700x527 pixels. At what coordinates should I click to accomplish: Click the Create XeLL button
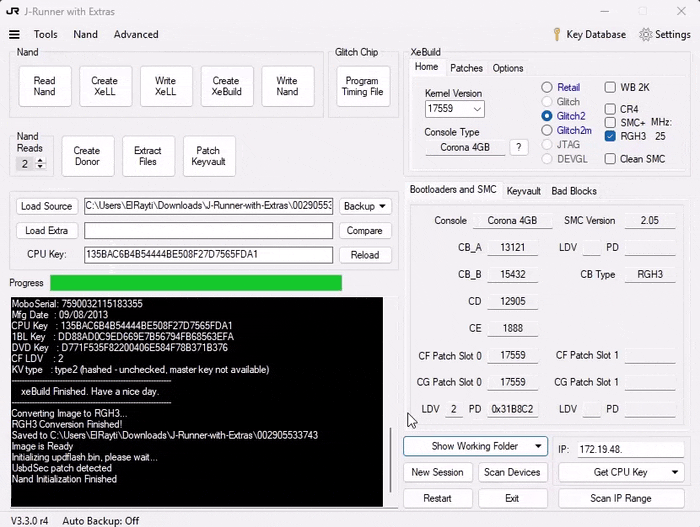click(x=105, y=86)
